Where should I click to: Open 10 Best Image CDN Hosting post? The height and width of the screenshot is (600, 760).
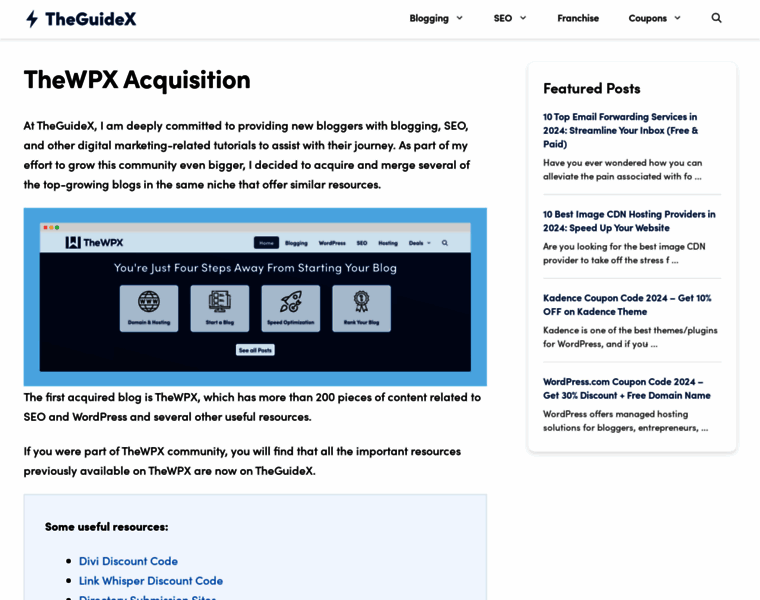629,221
